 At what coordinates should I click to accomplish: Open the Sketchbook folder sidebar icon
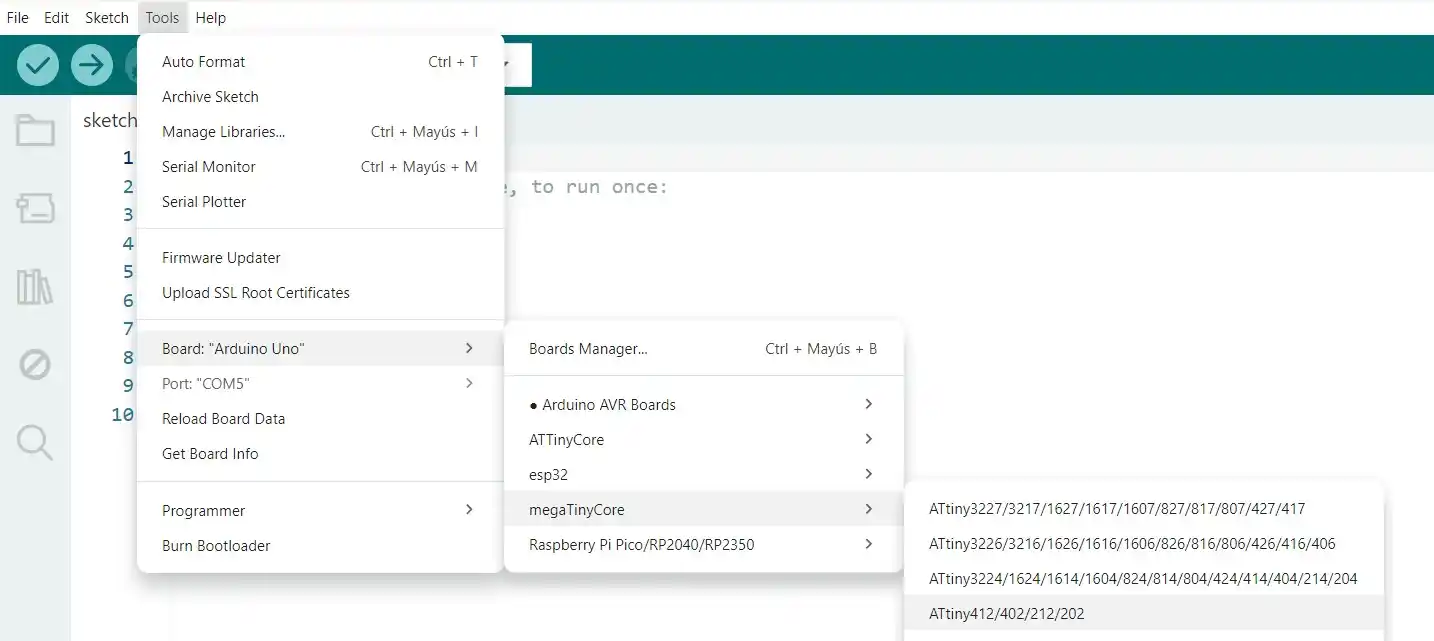(35, 130)
